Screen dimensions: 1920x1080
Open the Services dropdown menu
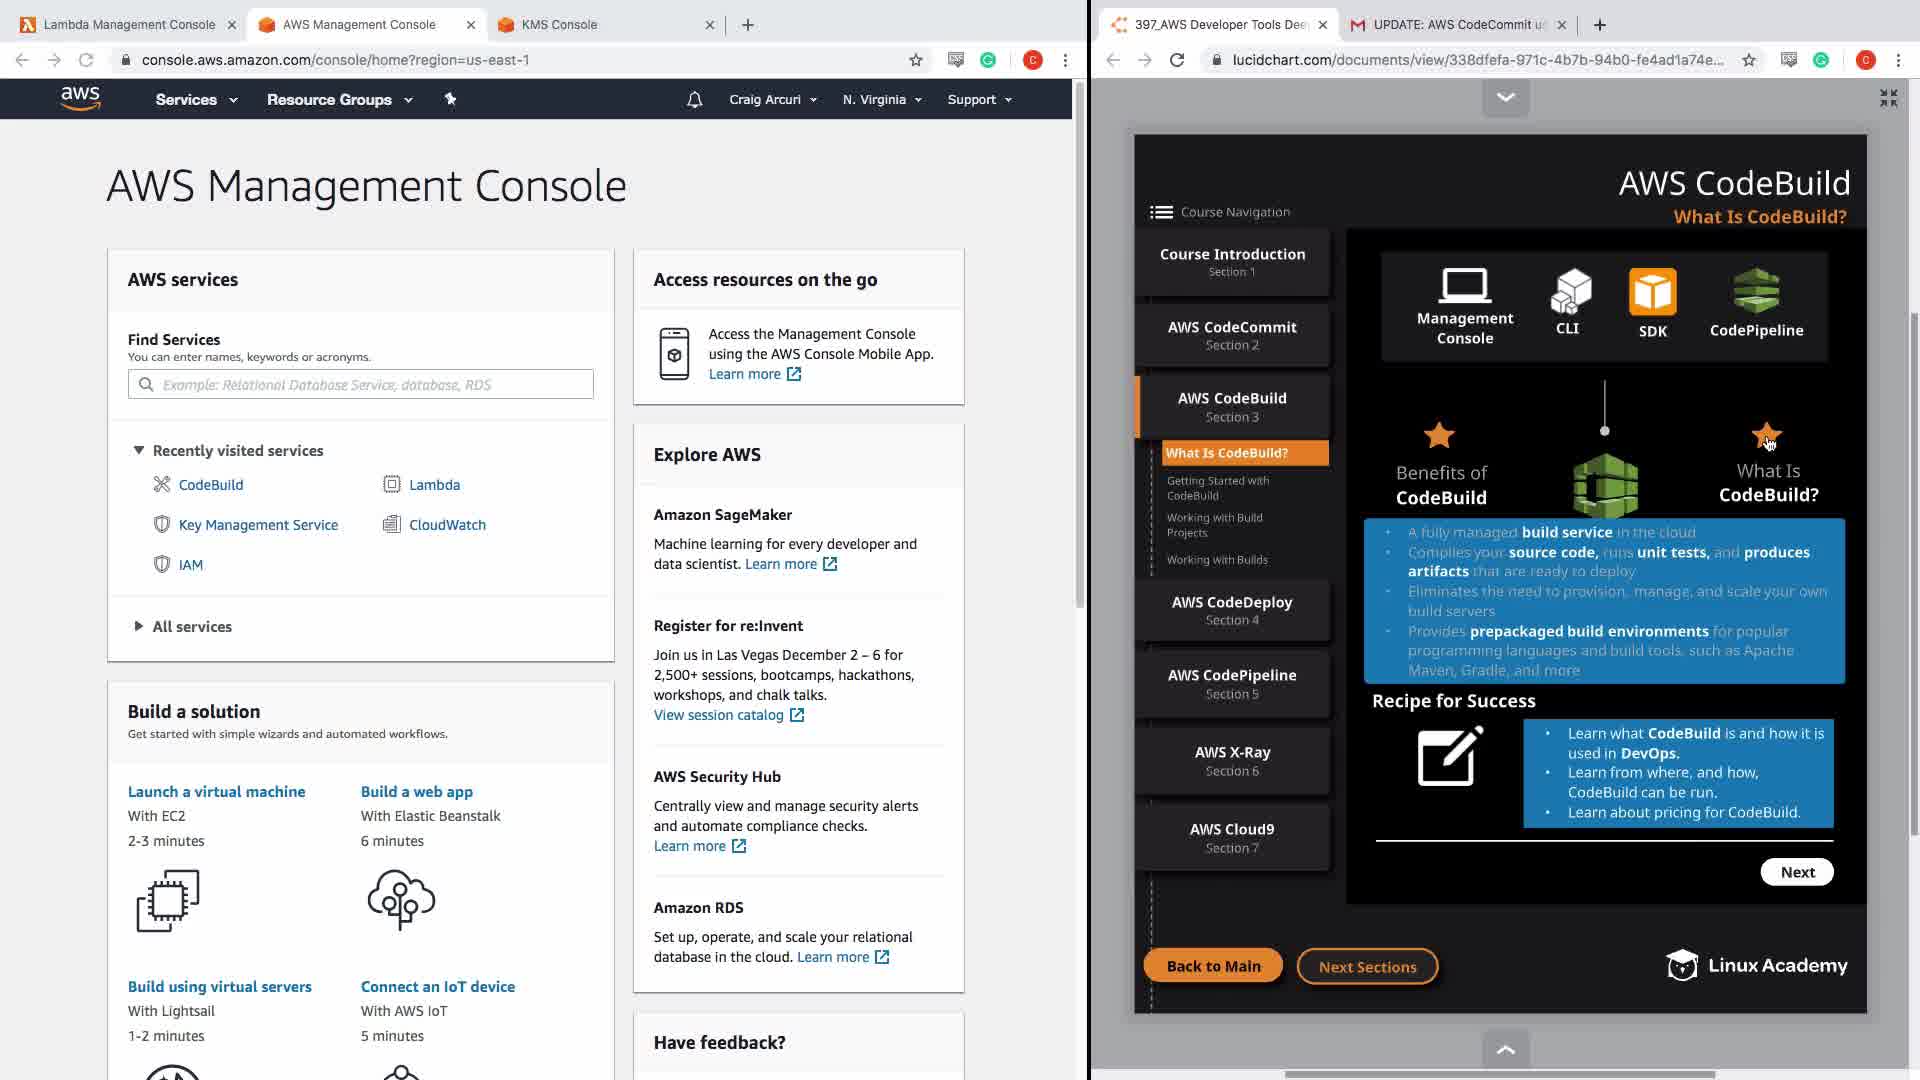tap(196, 99)
